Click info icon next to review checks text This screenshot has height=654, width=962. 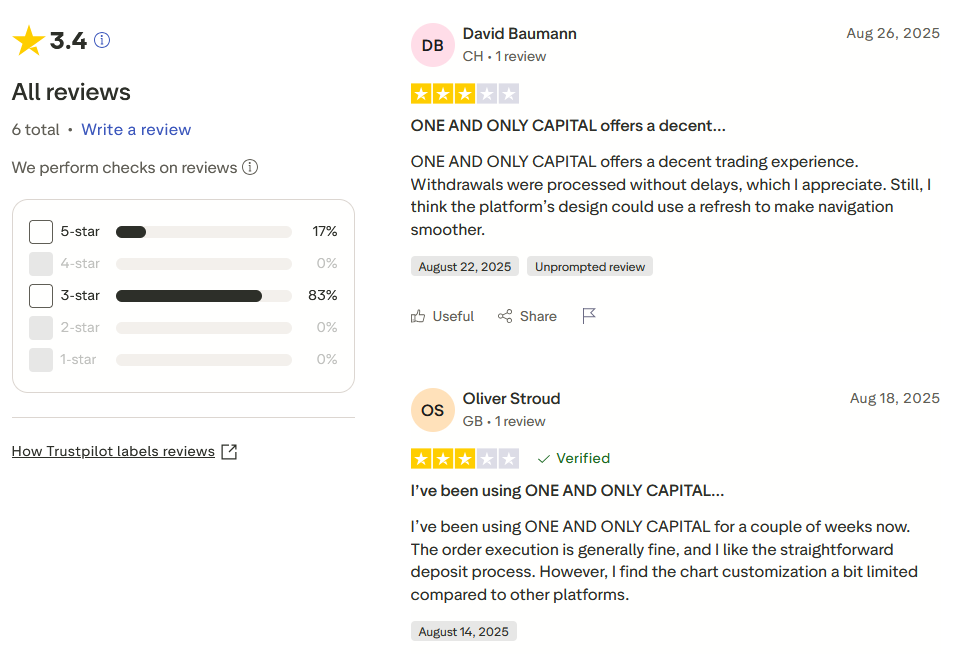250,167
